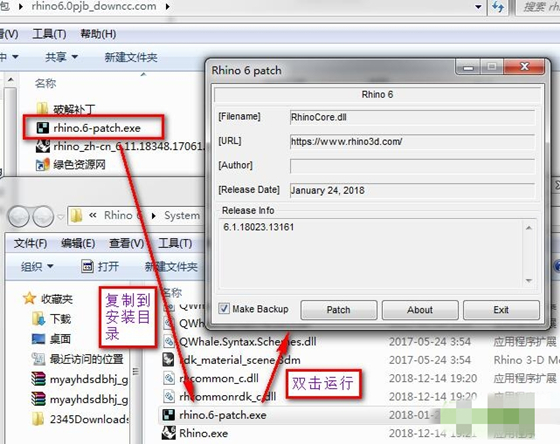560x444 pixels.
Task: Click the Release Info scrollbar down arrow
Action: [529, 281]
